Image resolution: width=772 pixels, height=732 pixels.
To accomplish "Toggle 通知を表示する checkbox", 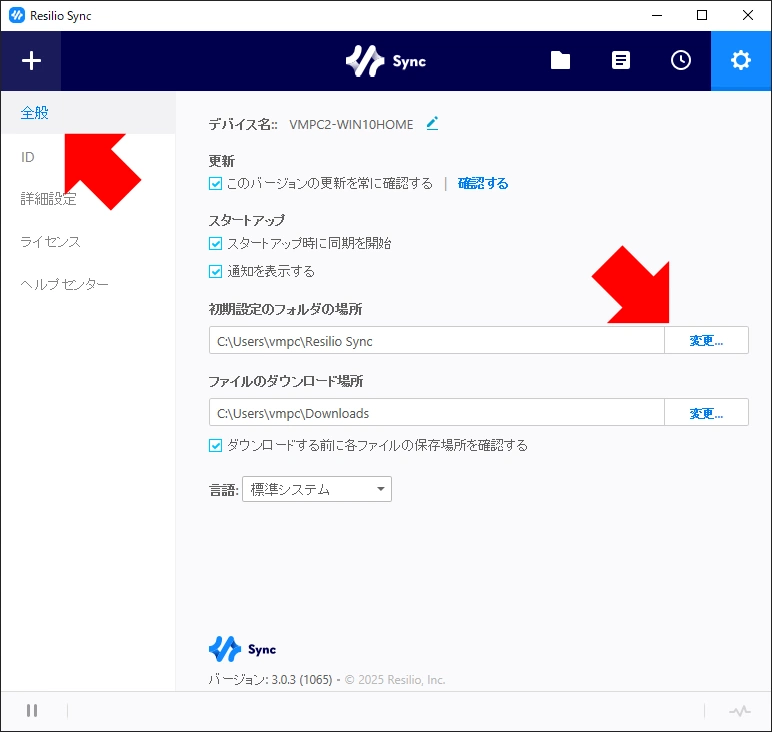I will point(215,271).
